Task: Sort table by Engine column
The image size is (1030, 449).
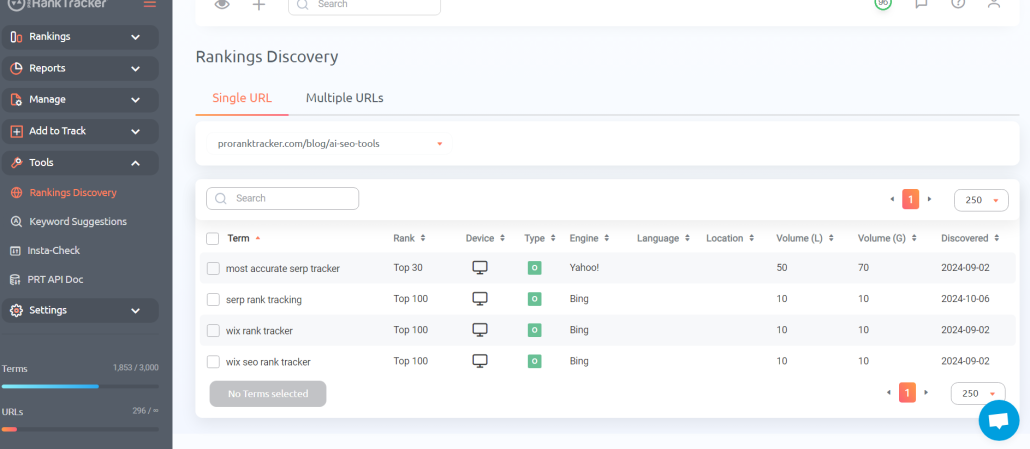Action: [x=590, y=238]
